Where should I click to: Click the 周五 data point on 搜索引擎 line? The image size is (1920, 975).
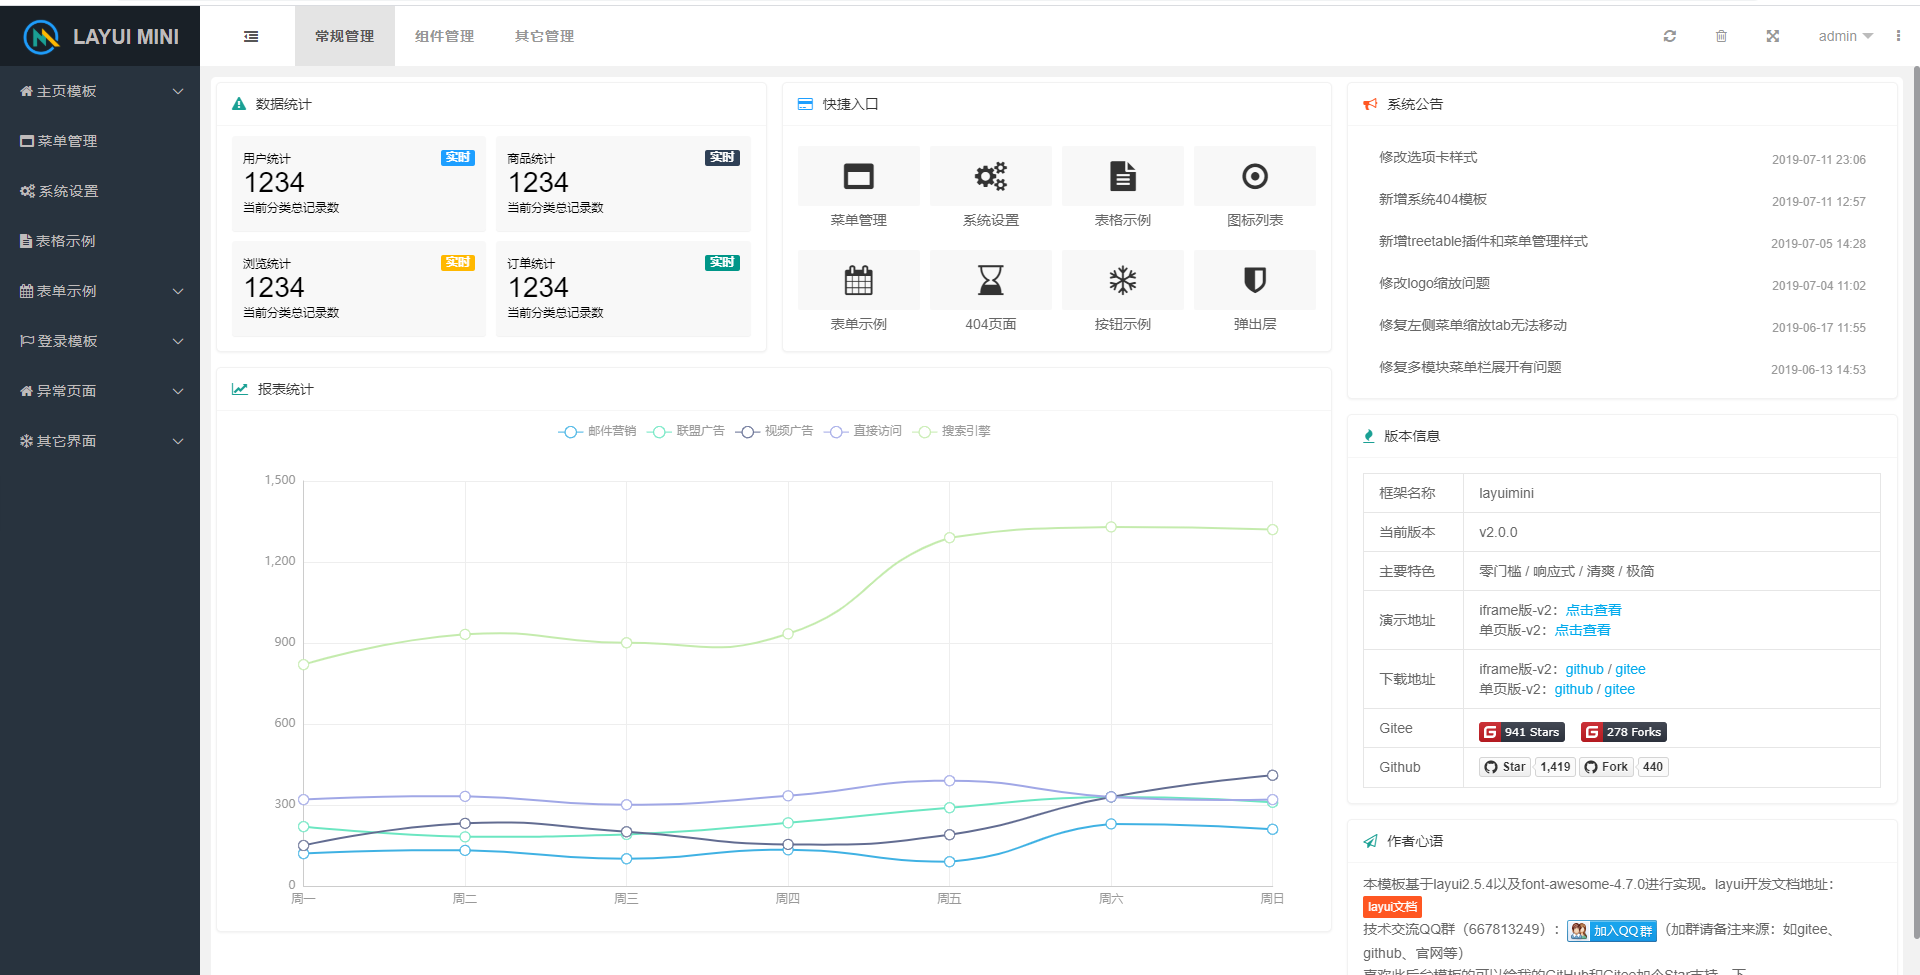[x=949, y=538]
